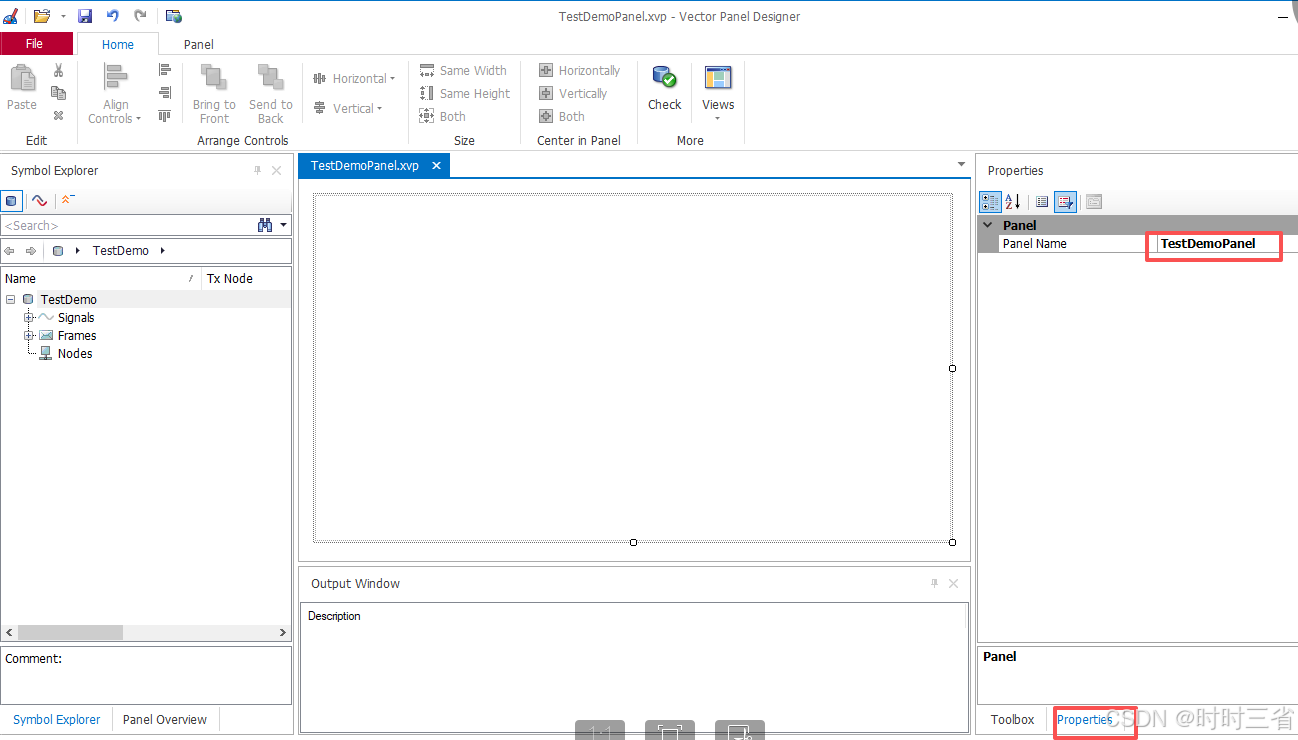Screen dimensions: 1298x740
Task: Click the back navigation arrow in Symbol Explorer
Action: 10,250
